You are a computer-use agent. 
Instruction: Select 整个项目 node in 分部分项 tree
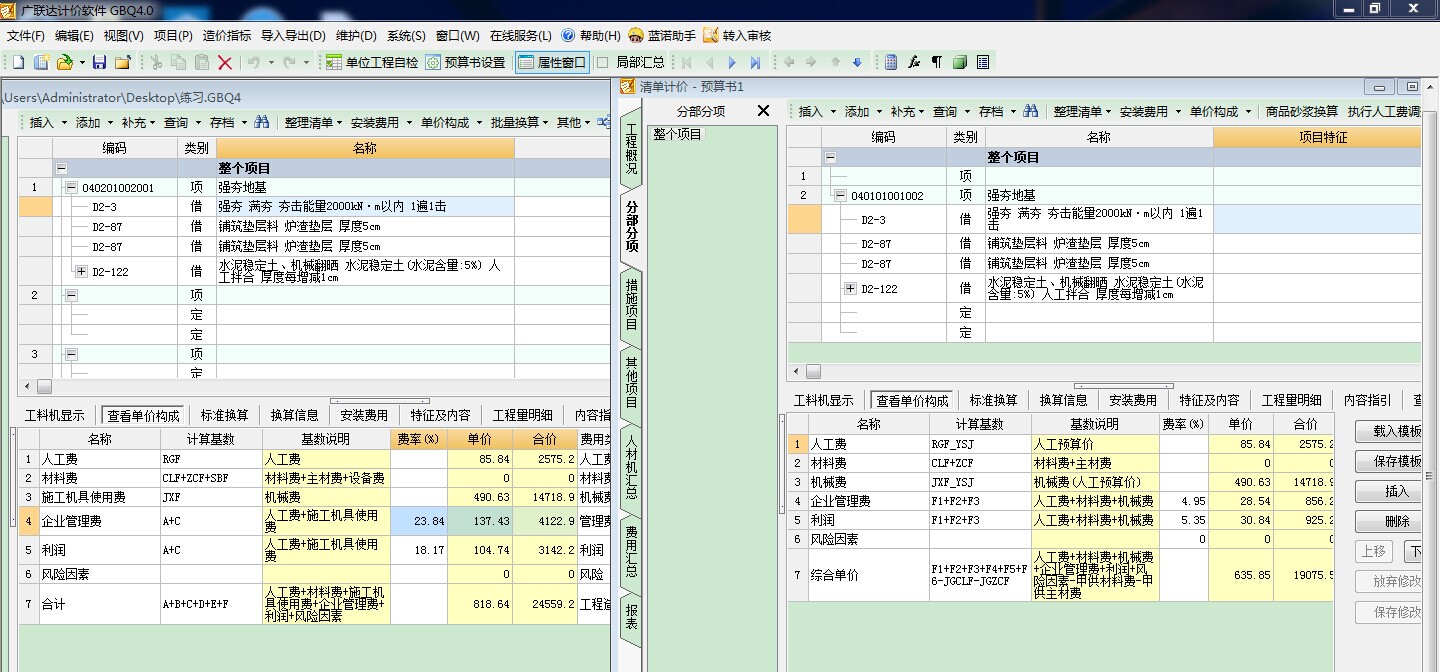coord(678,133)
